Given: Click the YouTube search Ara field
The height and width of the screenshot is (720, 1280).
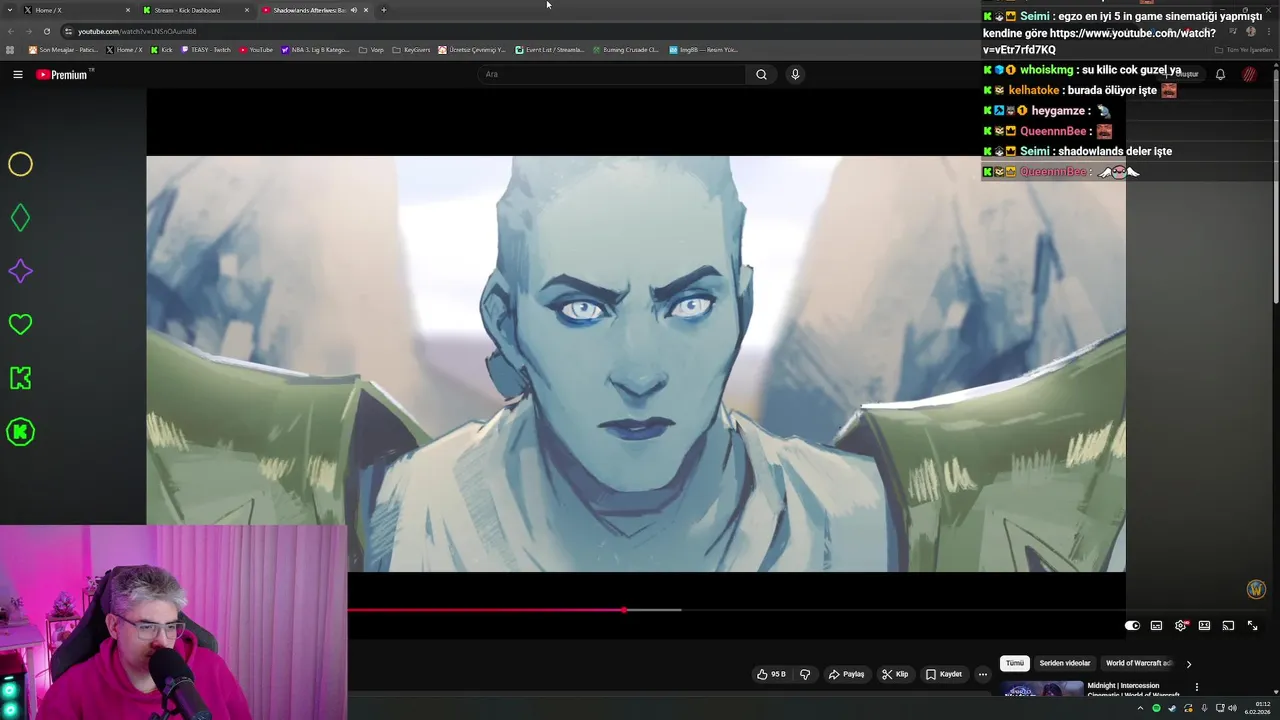Looking at the screenshot, I should [x=612, y=74].
